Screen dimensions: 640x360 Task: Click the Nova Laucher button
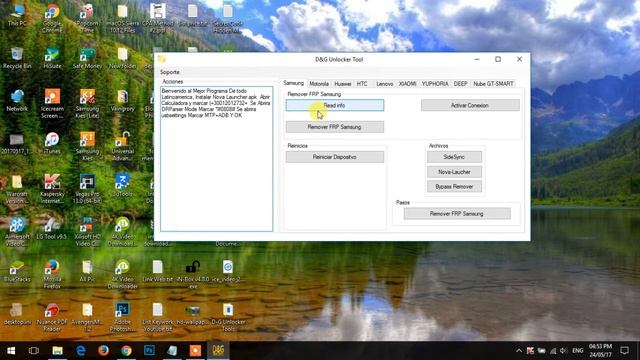pos(454,172)
